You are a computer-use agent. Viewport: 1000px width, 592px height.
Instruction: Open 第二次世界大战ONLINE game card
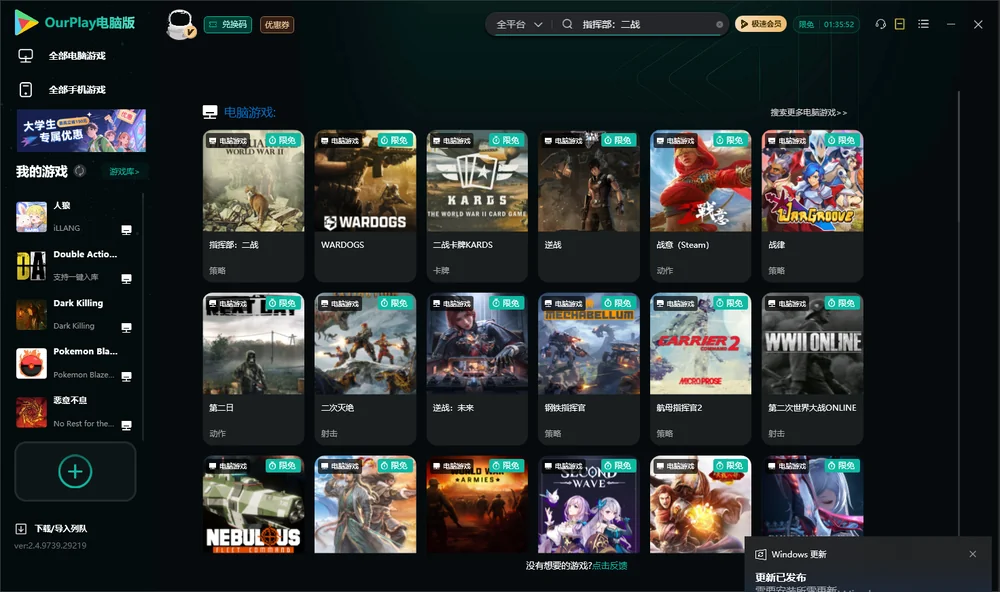click(x=812, y=368)
